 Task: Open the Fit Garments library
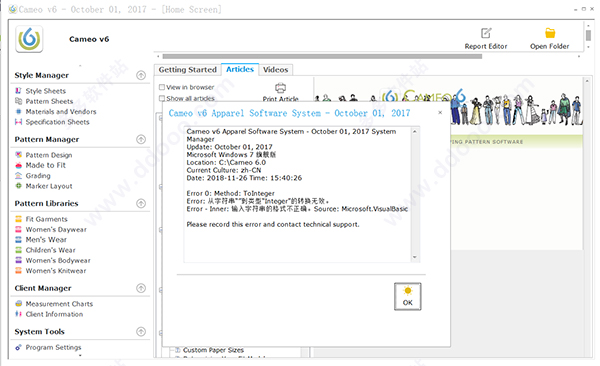pos(46,219)
